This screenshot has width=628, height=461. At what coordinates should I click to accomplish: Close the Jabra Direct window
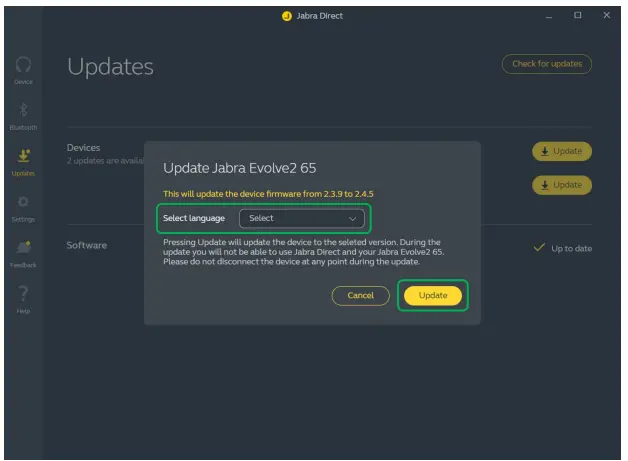(607, 15)
